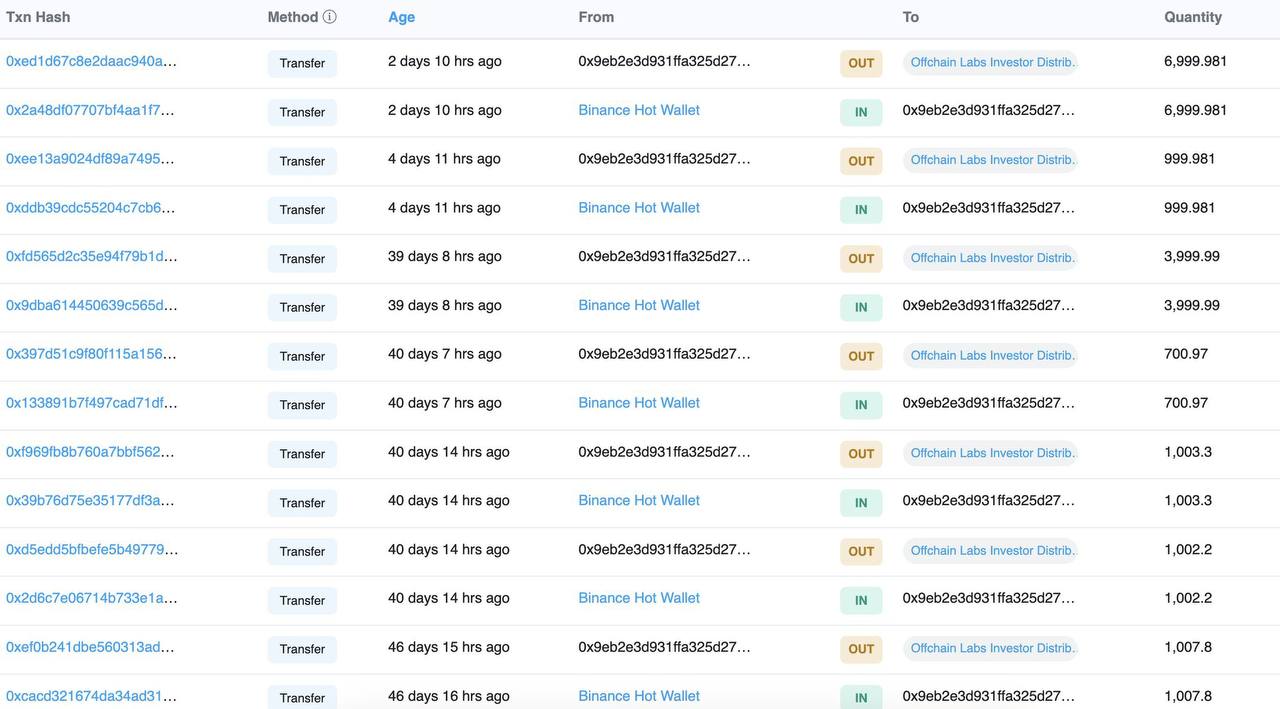The width and height of the screenshot is (1280, 709).
Task: Click Binance Hot Wallet in 1,003.3 row
Action: 639,500
